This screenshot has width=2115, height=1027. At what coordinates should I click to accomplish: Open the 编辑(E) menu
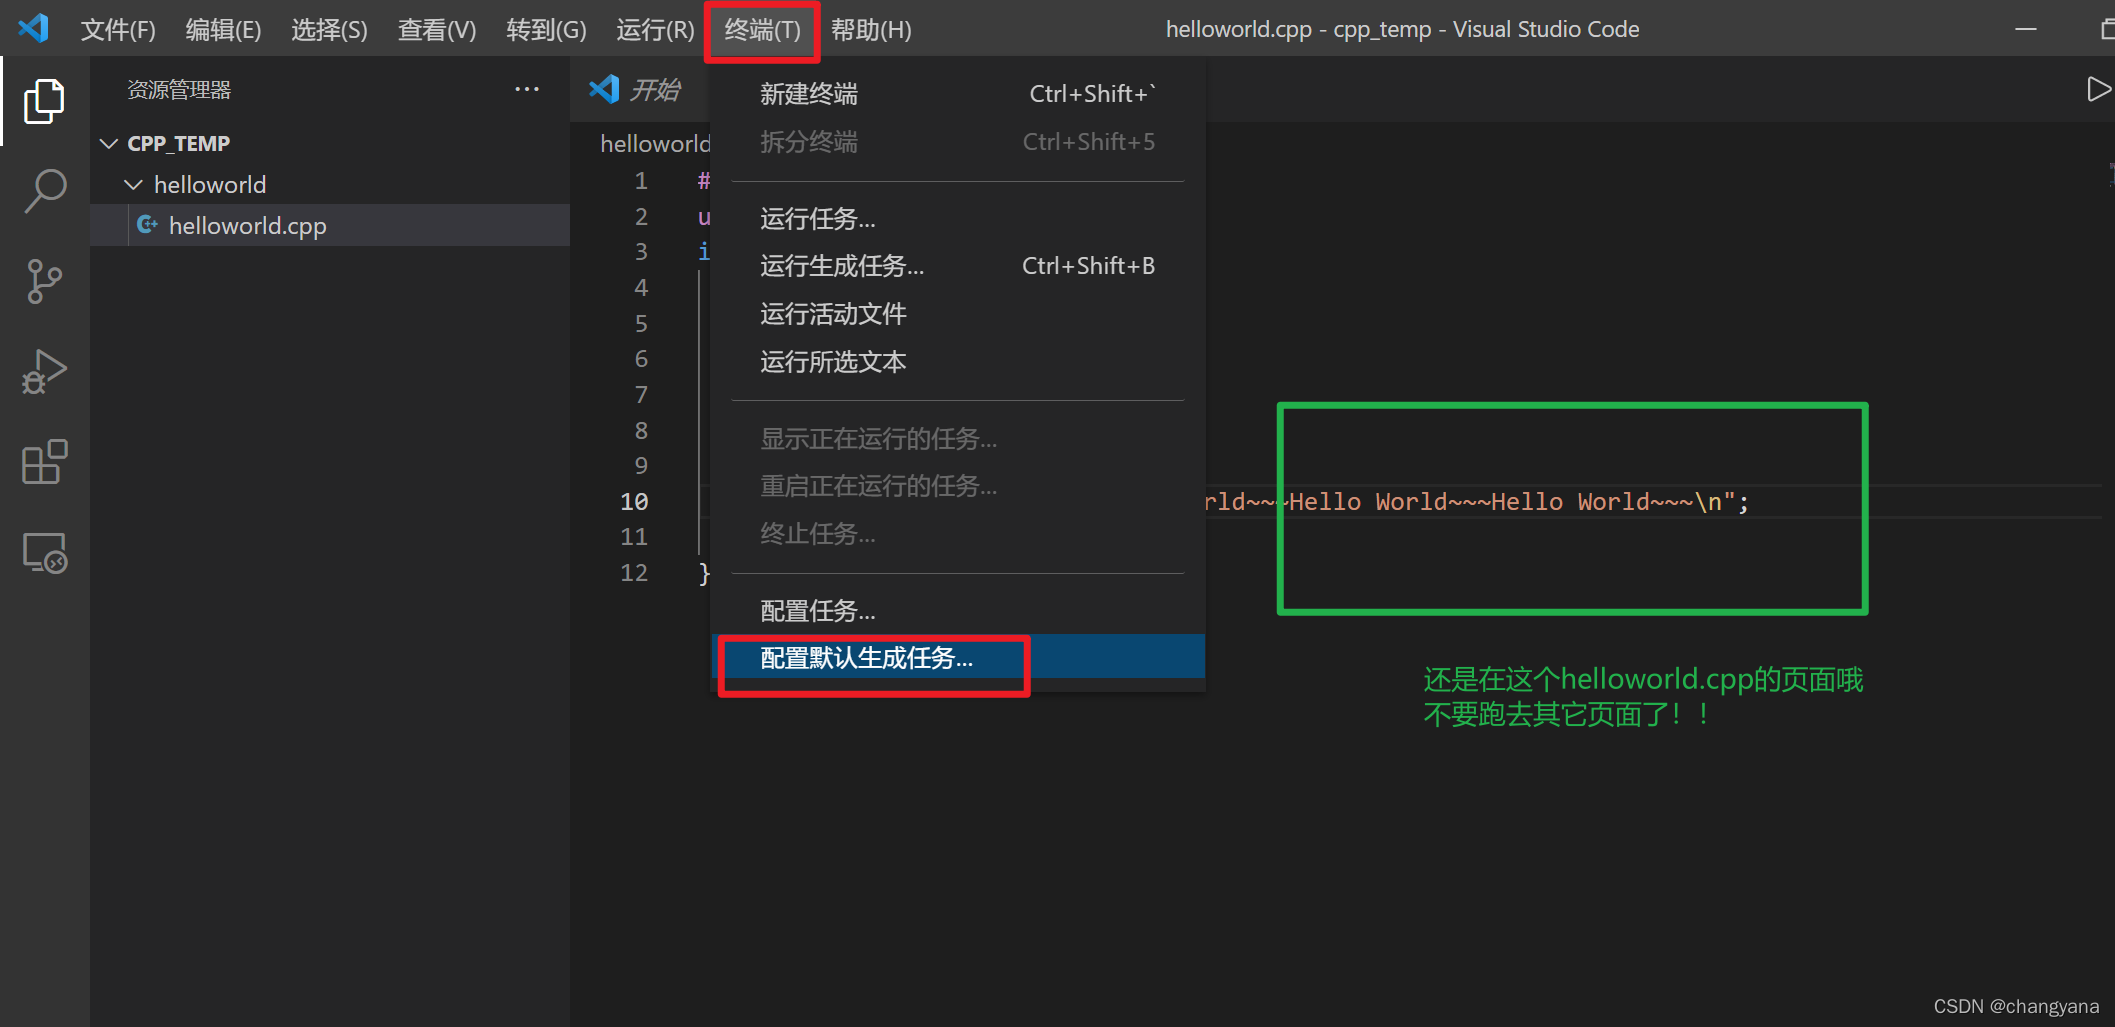tap(223, 29)
